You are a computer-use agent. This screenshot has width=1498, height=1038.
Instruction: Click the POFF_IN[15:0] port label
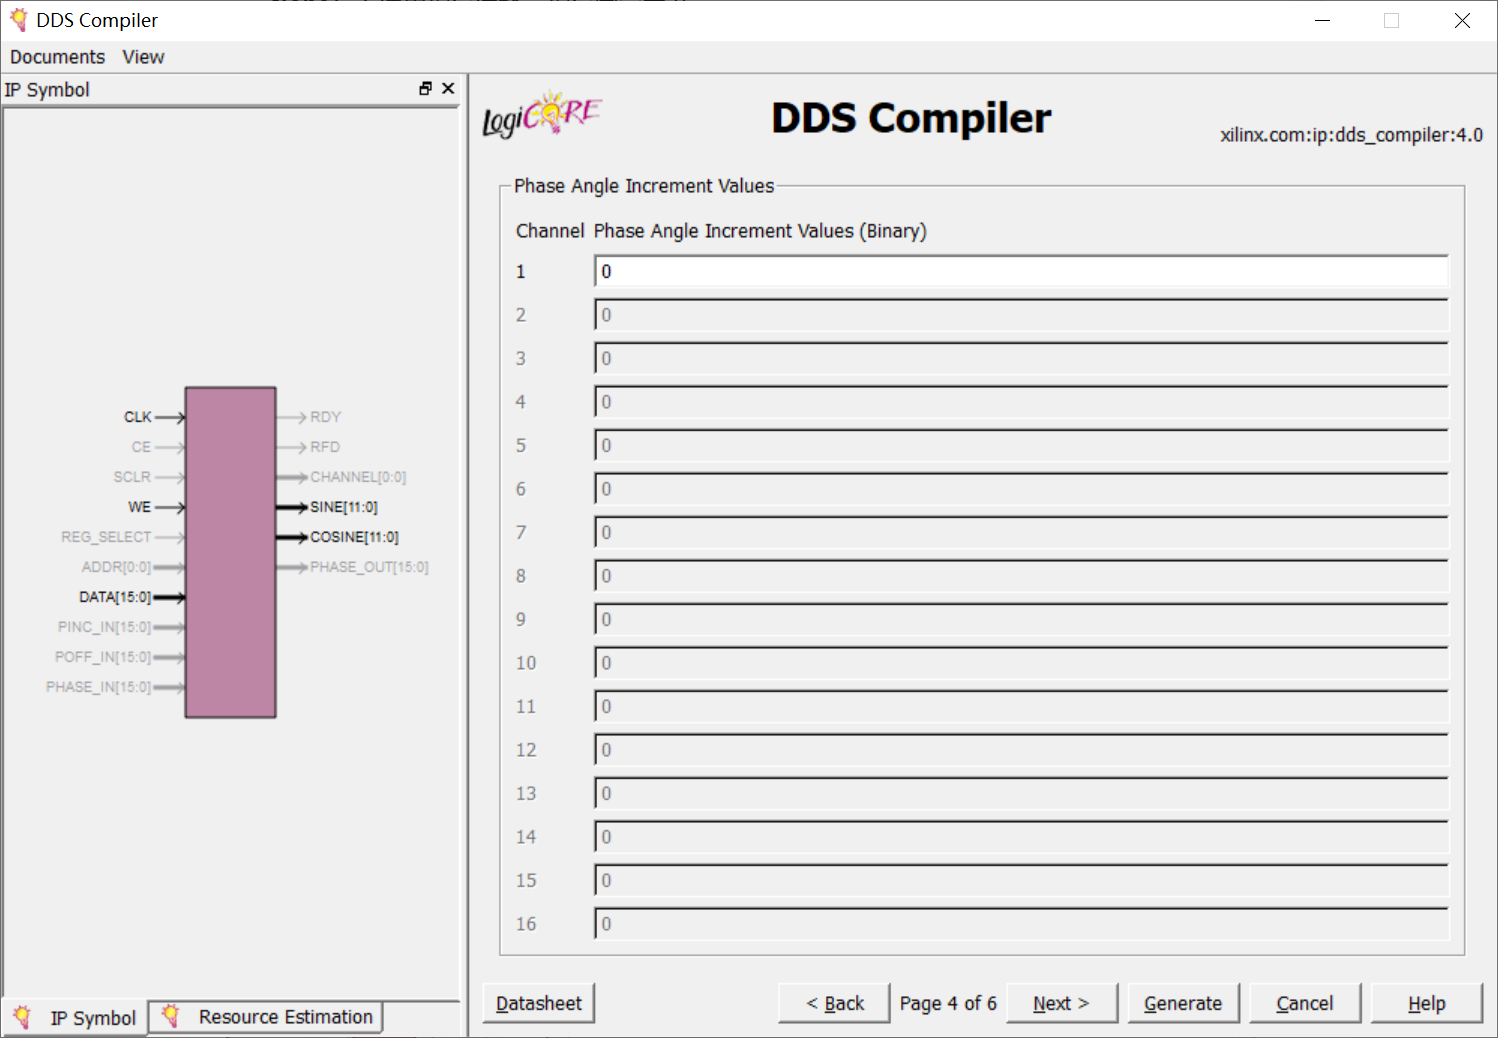[x=103, y=657]
